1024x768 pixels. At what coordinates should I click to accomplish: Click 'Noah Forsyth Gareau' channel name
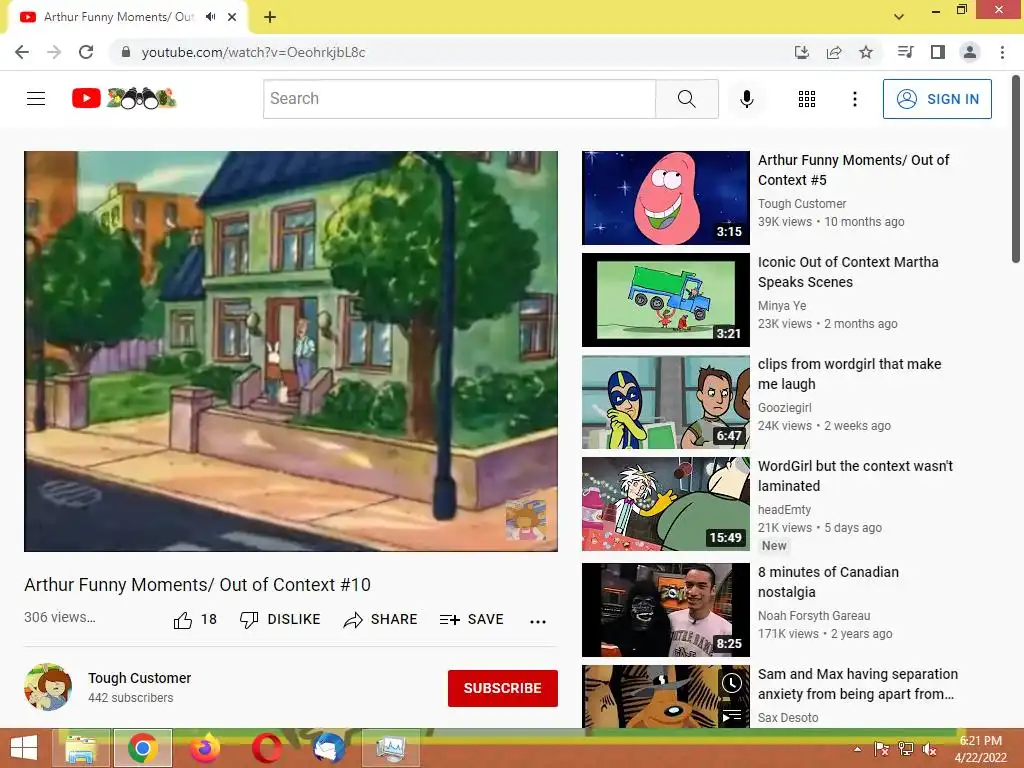[814, 615]
